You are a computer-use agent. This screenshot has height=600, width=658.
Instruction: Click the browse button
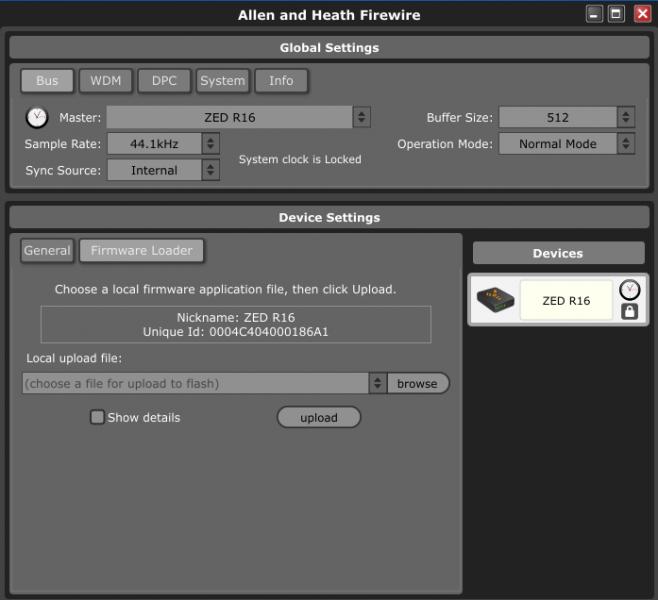[418, 383]
